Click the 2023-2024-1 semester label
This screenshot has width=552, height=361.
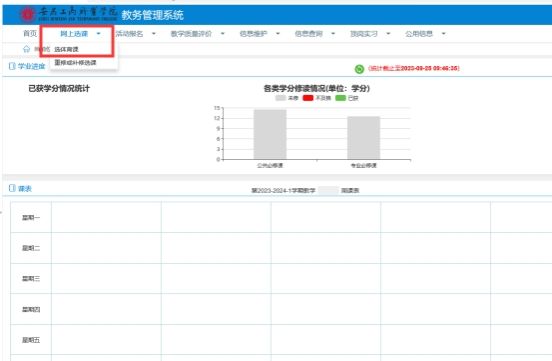(x=283, y=191)
